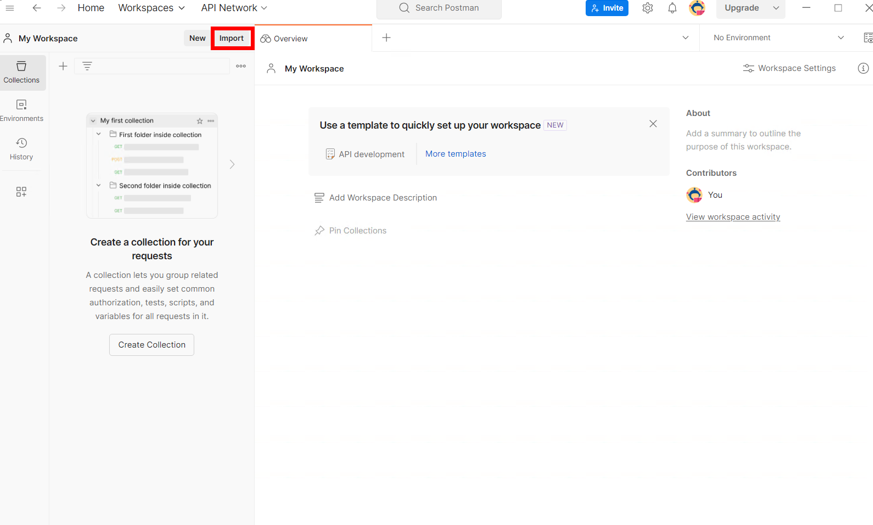The height and width of the screenshot is (525, 873).
Task: Open the notifications bell icon
Action: [x=672, y=8]
